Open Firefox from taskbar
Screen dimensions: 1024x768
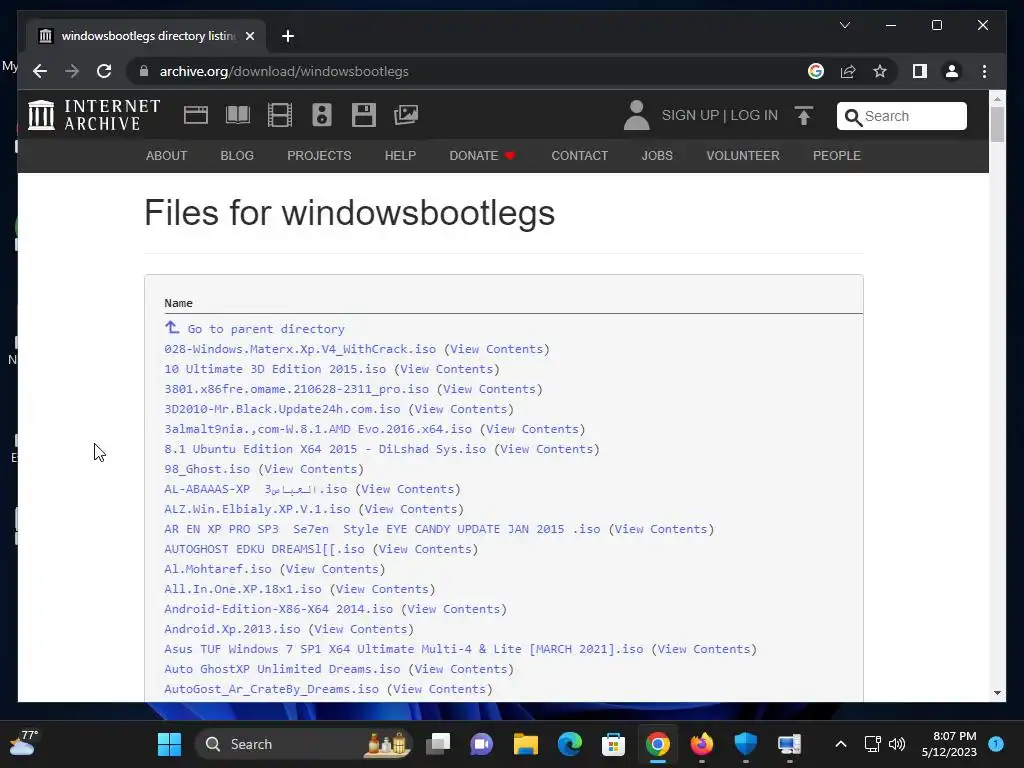point(702,744)
